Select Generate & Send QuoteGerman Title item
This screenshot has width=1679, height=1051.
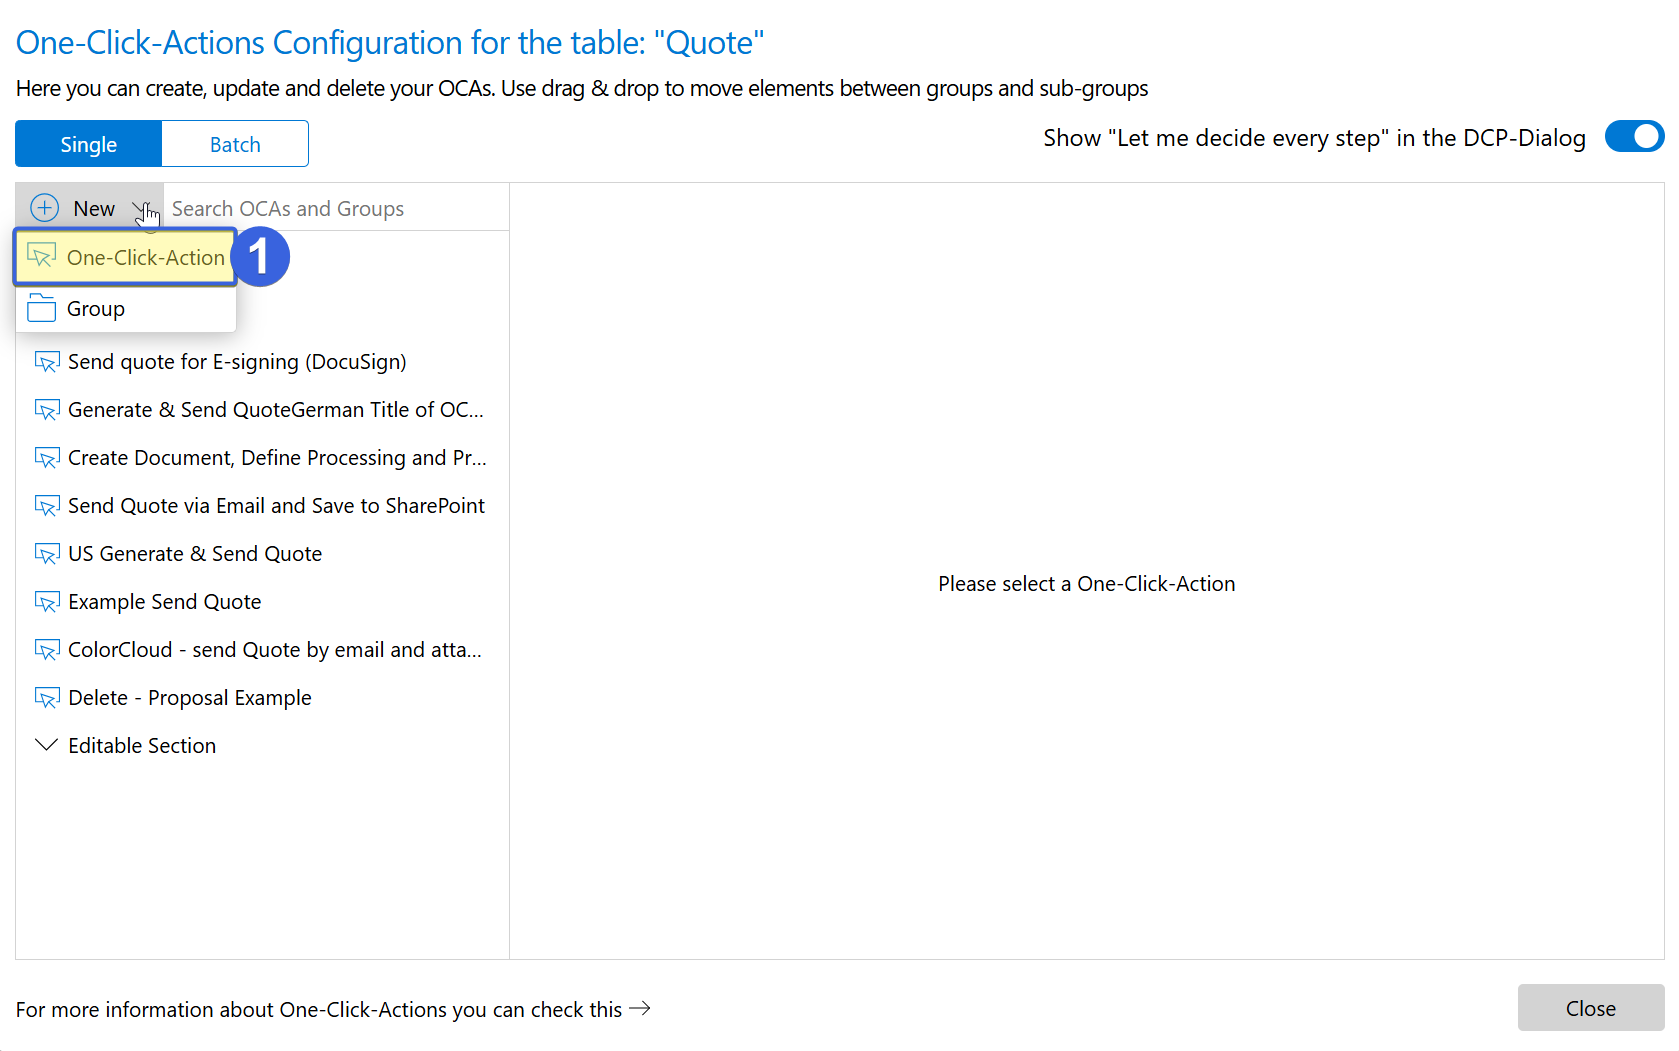pyautogui.click(x=275, y=410)
